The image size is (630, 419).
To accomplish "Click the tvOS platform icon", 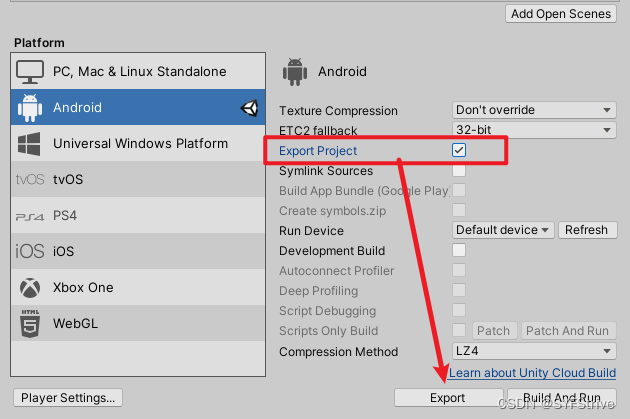I will click(30, 179).
